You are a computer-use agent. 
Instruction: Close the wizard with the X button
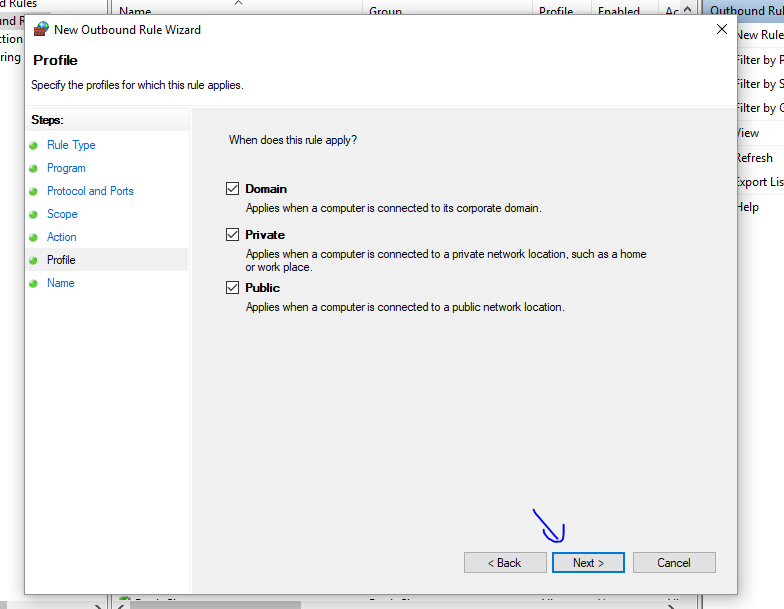(722, 29)
